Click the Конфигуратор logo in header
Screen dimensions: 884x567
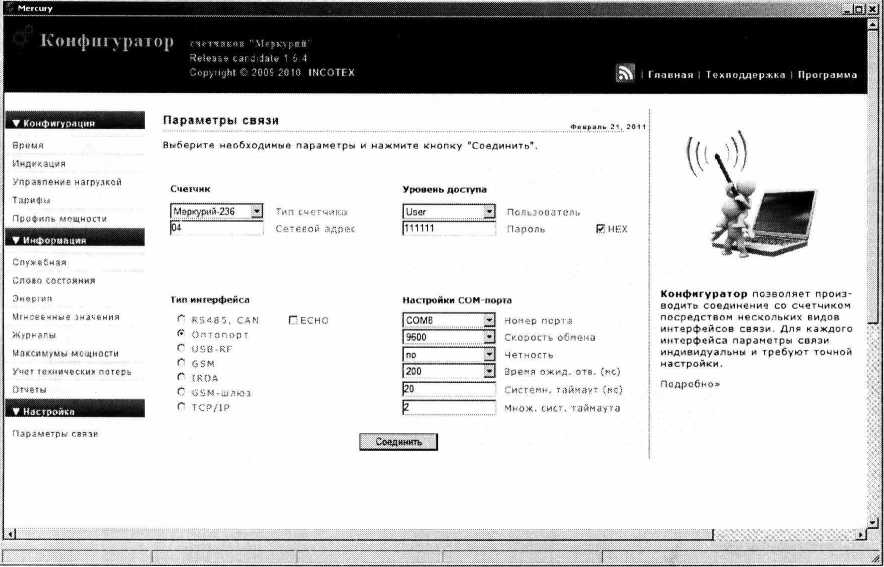pos(107,41)
